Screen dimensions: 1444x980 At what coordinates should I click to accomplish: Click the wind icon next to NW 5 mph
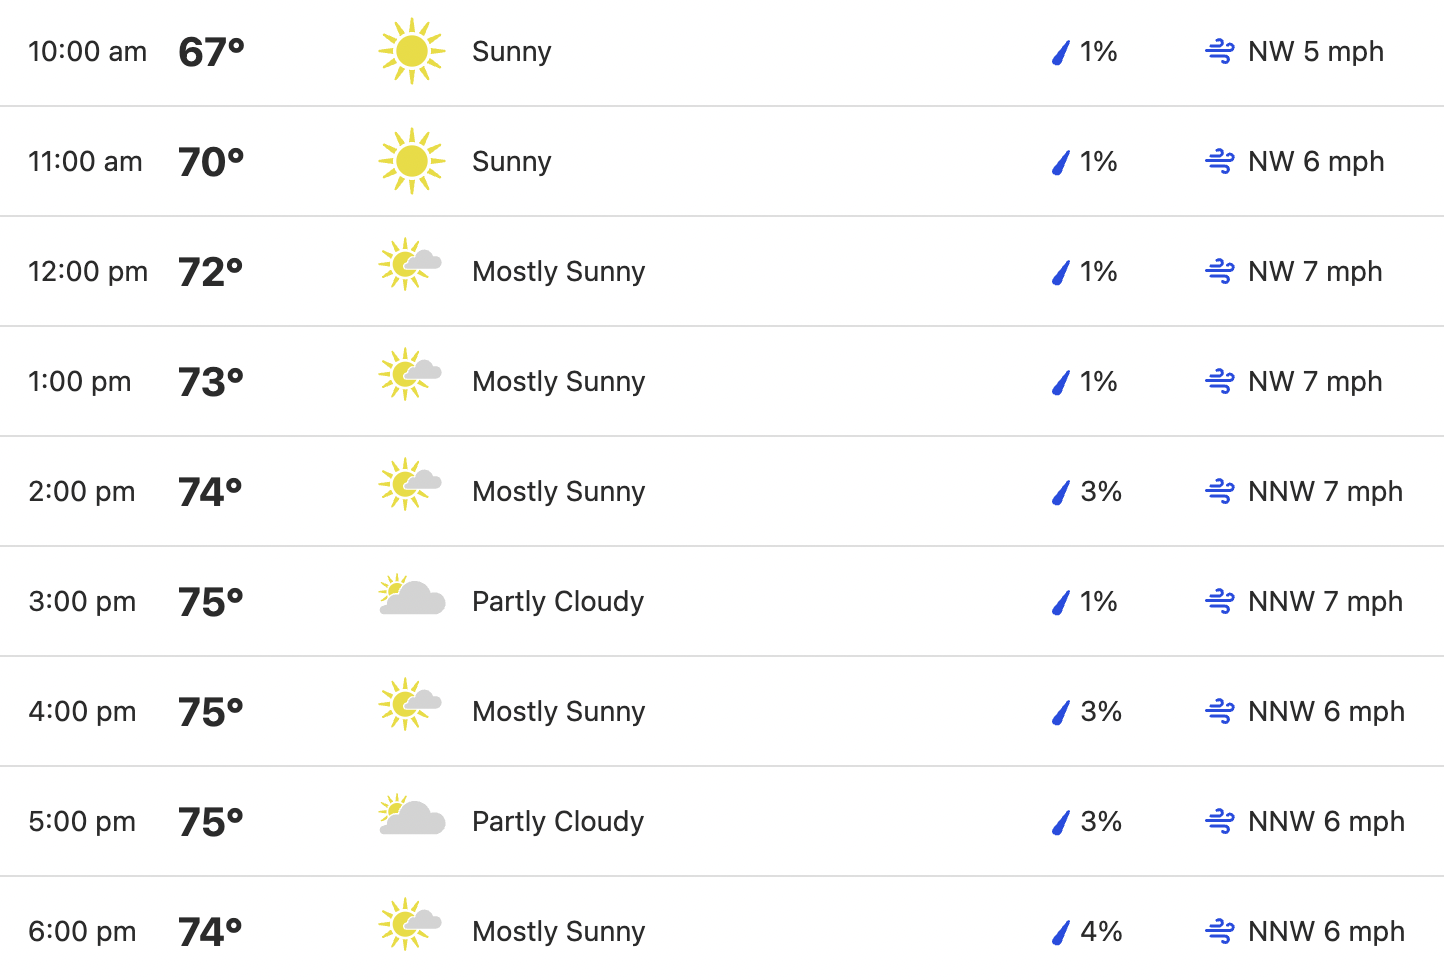[x=1220, y=52]
